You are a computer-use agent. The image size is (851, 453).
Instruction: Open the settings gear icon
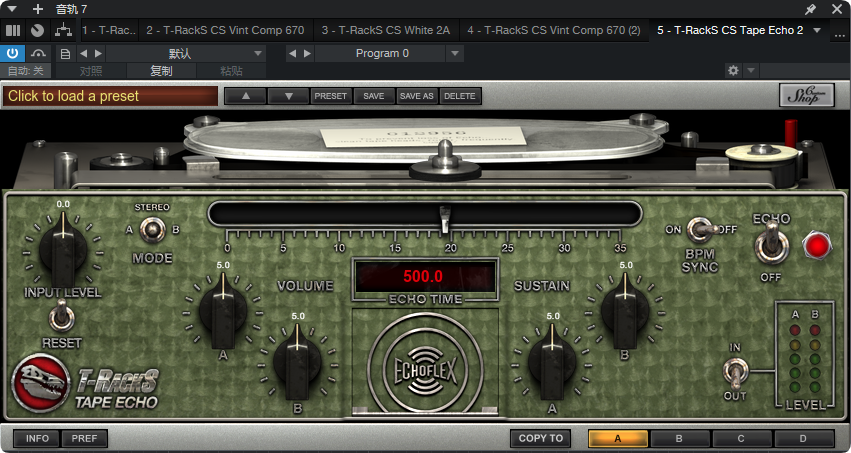[733, 71]
